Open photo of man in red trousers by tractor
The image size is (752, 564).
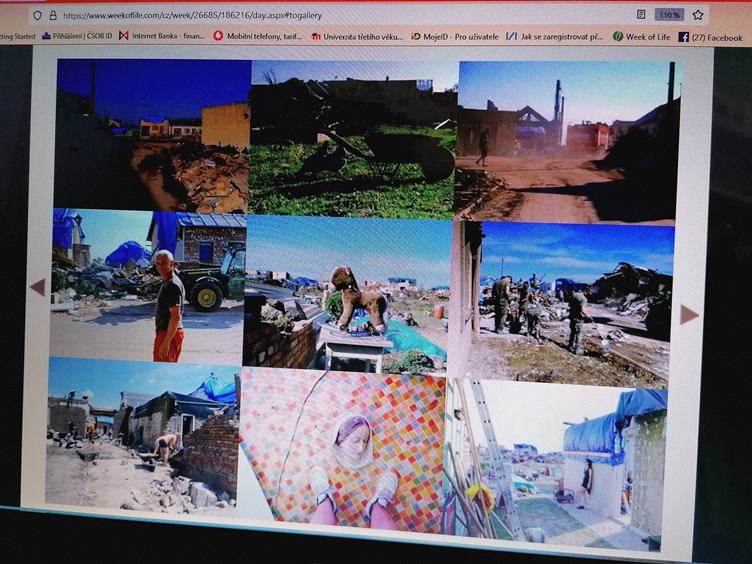coord(148,286)
